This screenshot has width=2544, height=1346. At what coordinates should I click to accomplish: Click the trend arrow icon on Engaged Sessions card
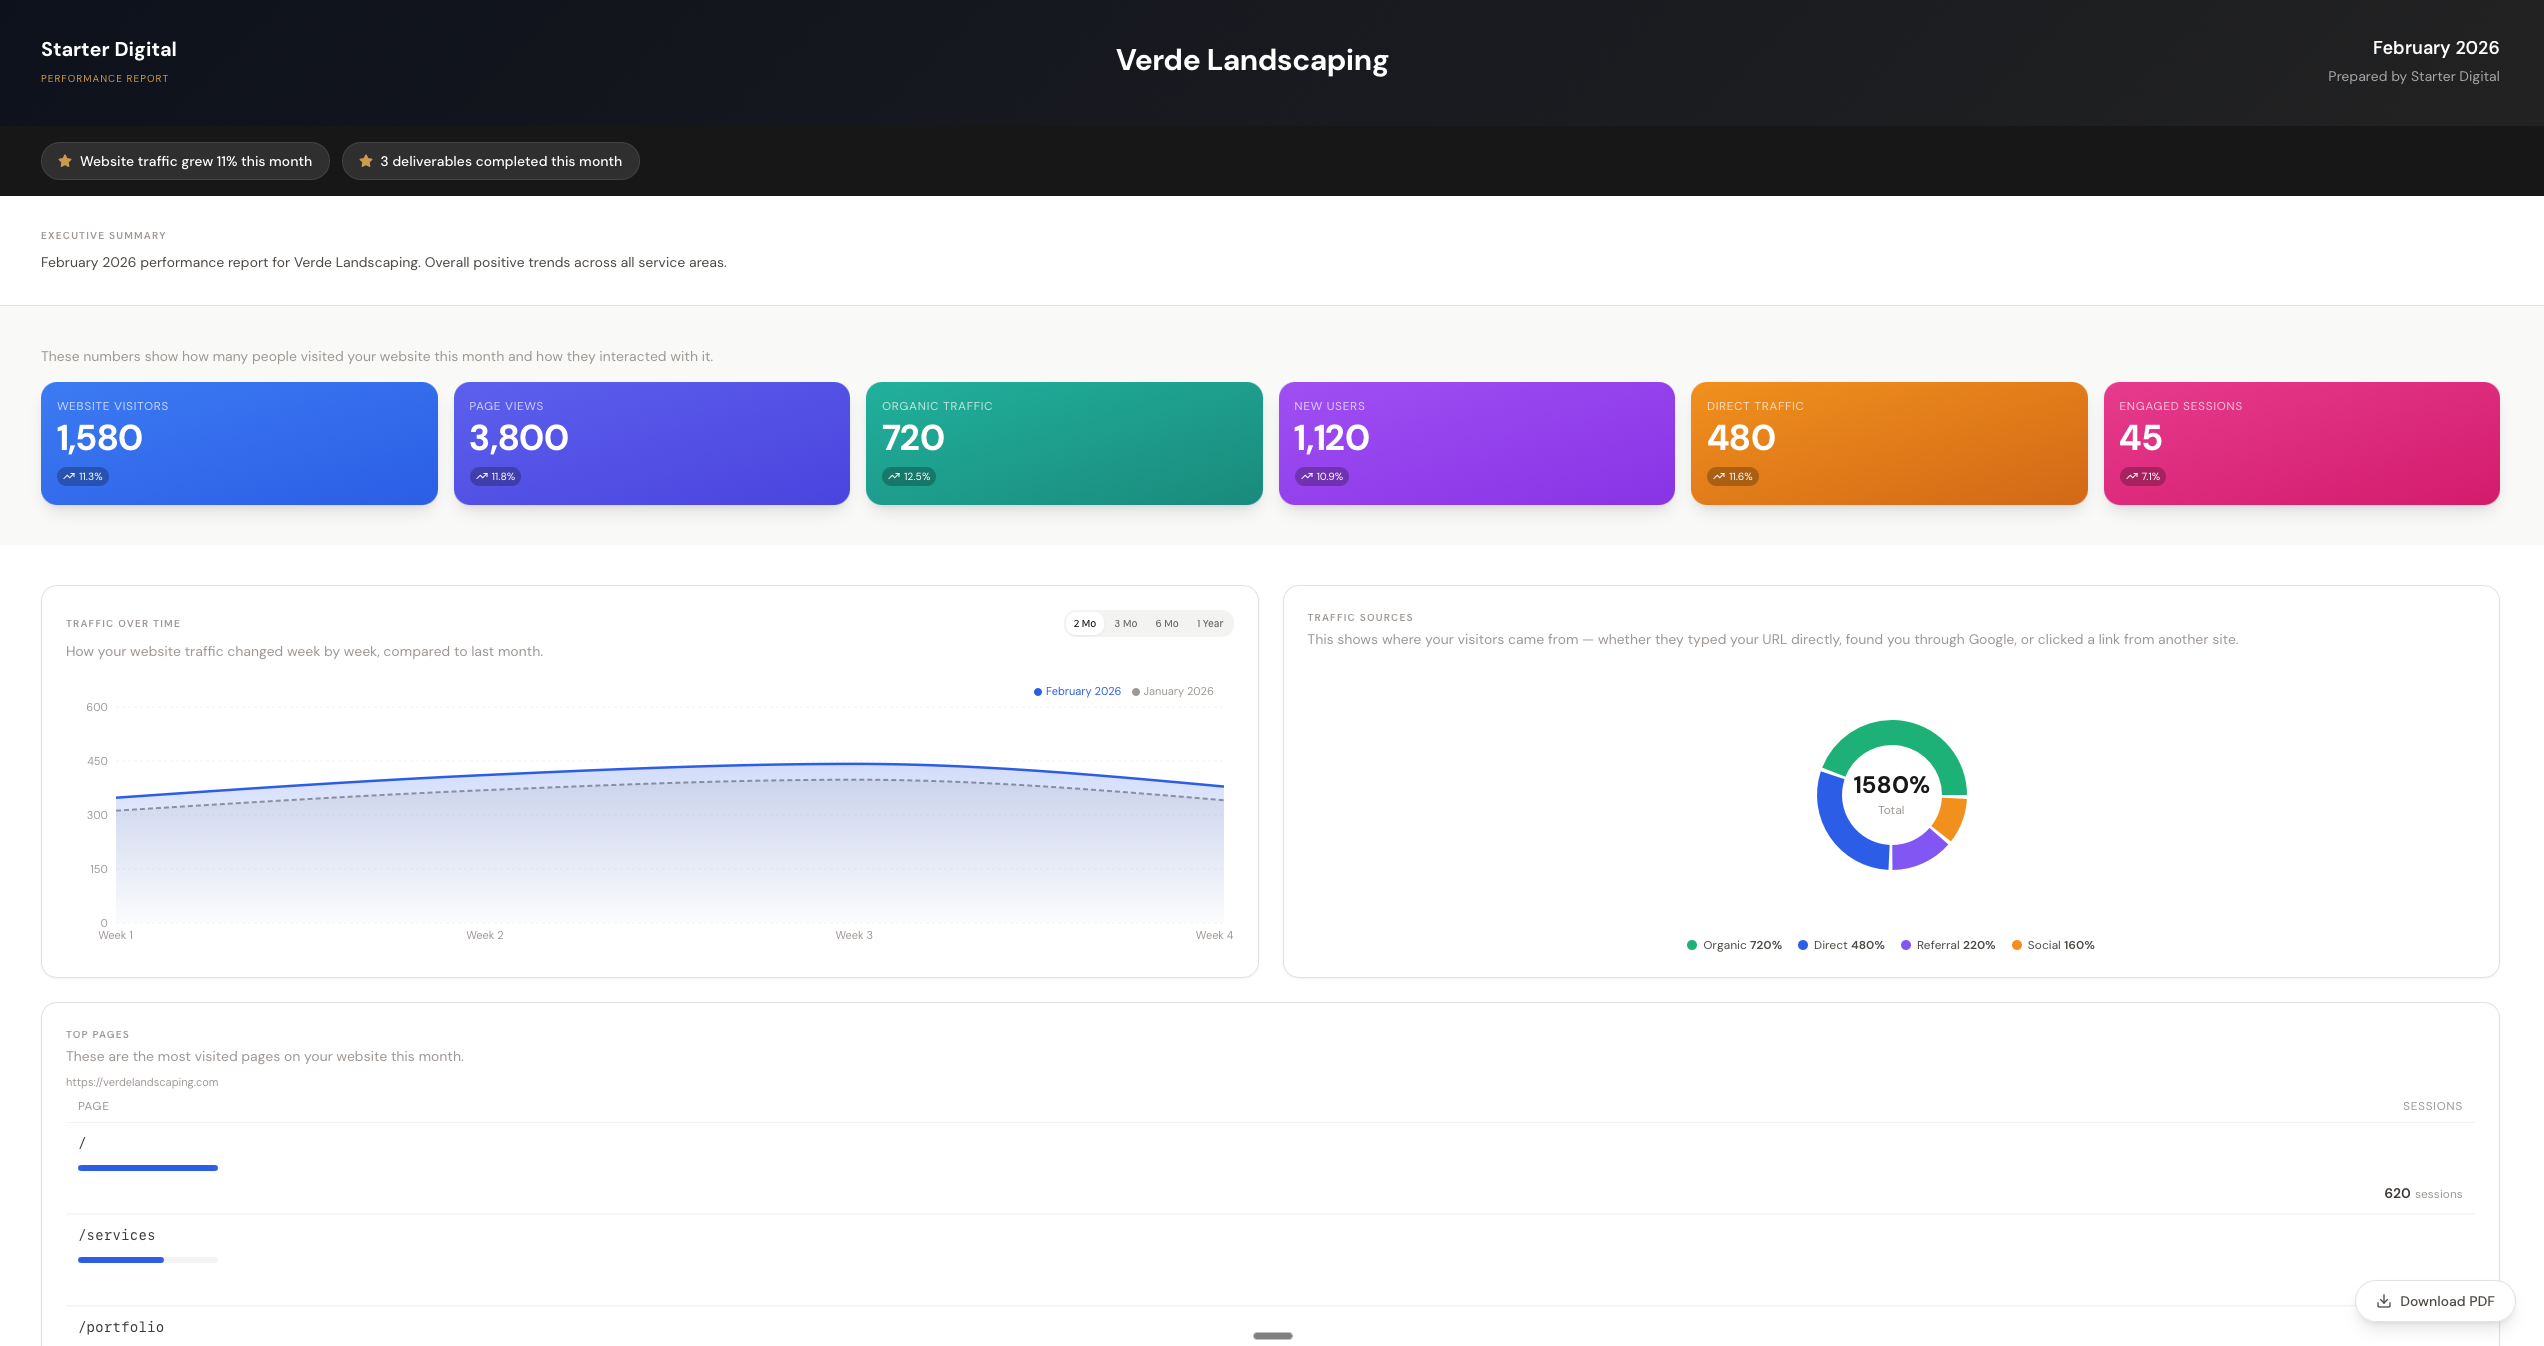point(2132,477)
